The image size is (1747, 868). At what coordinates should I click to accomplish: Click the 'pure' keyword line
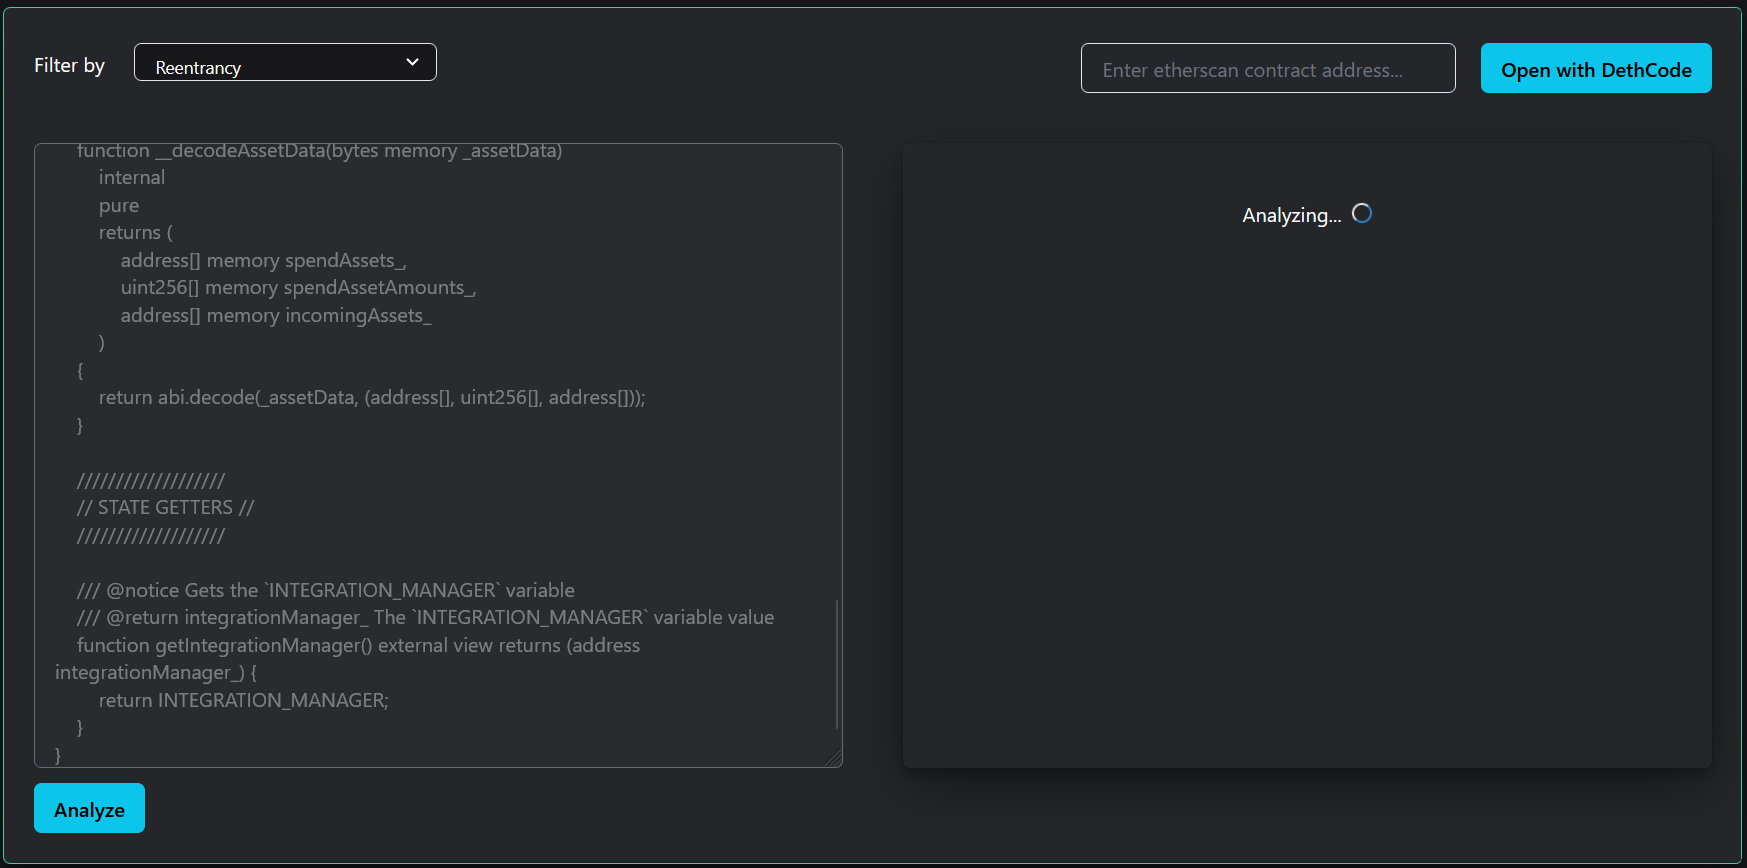(119, 205)
